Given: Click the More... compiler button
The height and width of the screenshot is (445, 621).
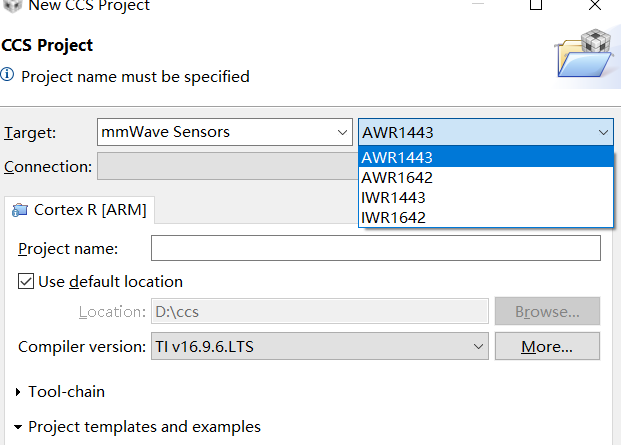Looking at the screenshot, I should [547, 347].
